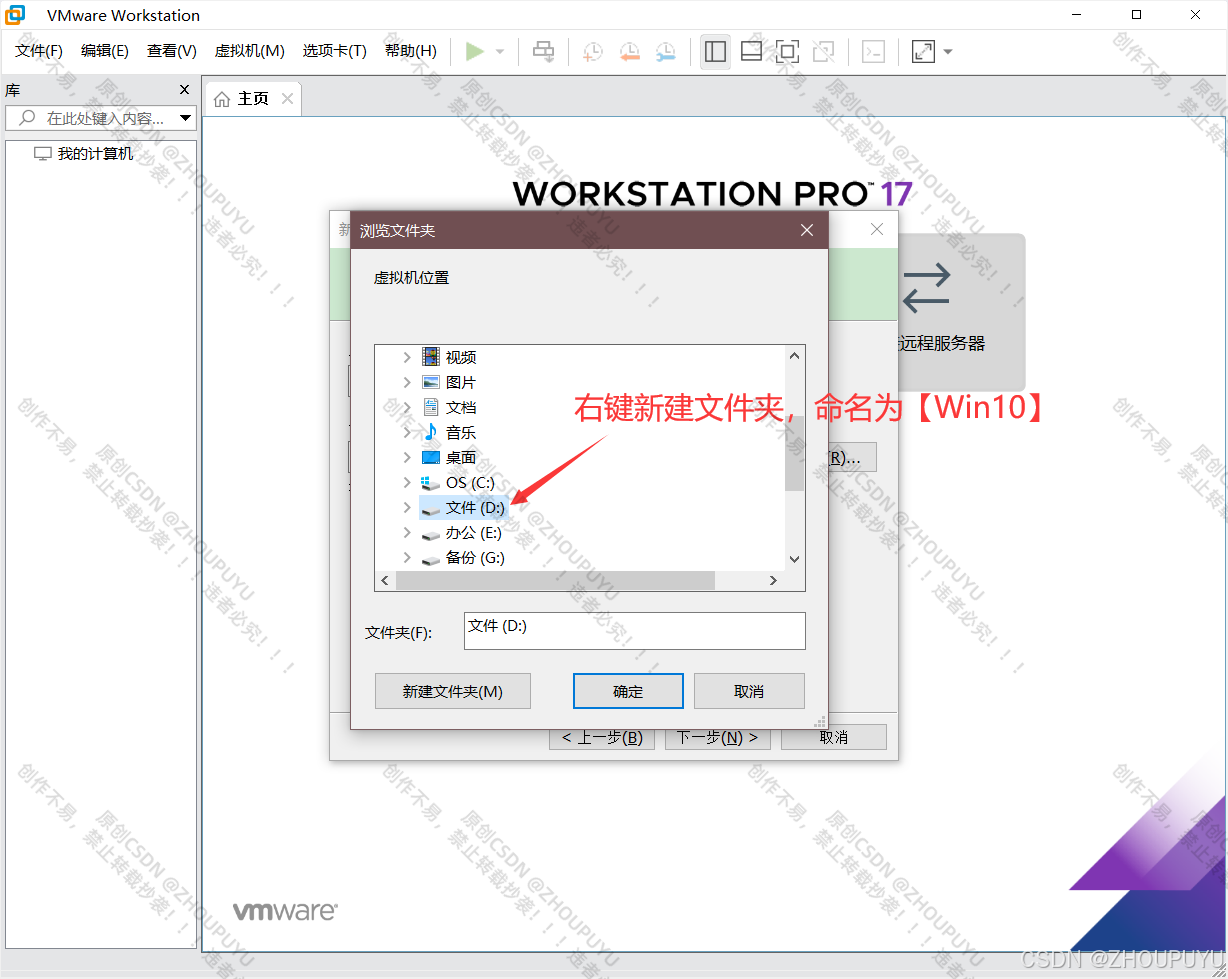Expand the 图片 folder node
This screenshot has width=1228, height=979.
(406, 382)
